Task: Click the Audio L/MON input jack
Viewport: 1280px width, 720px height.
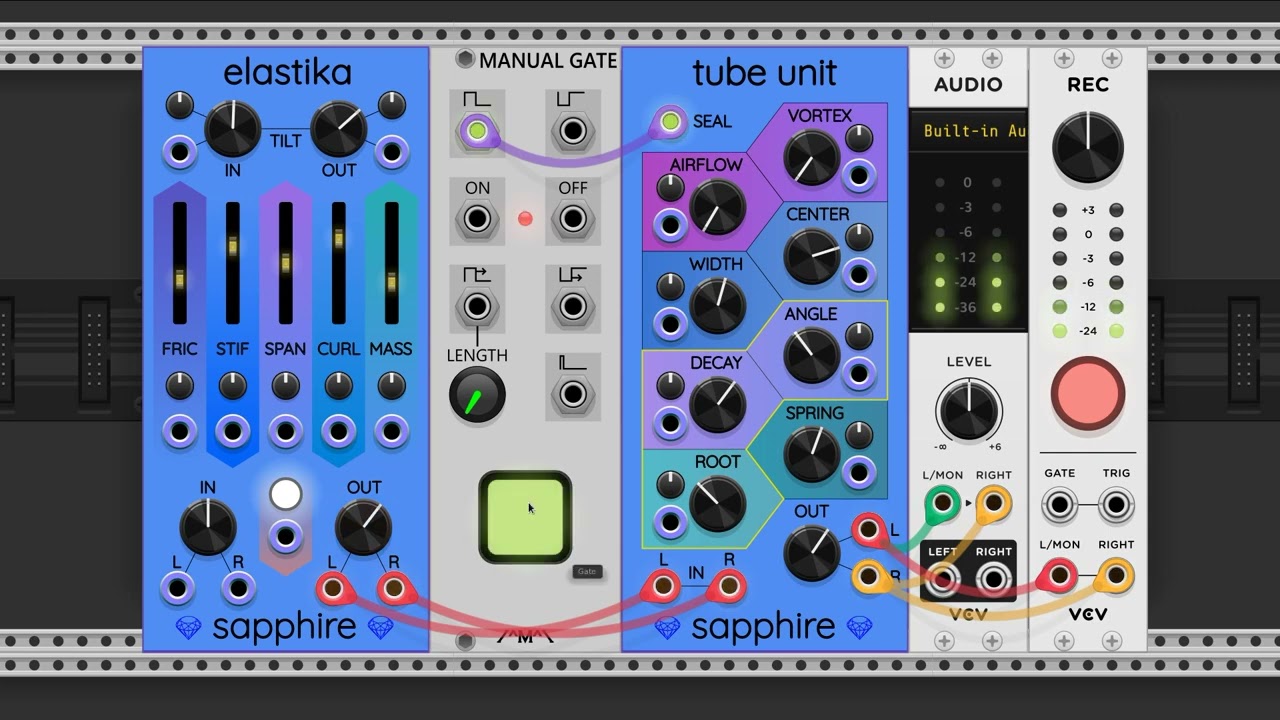Action: (942, 504)
